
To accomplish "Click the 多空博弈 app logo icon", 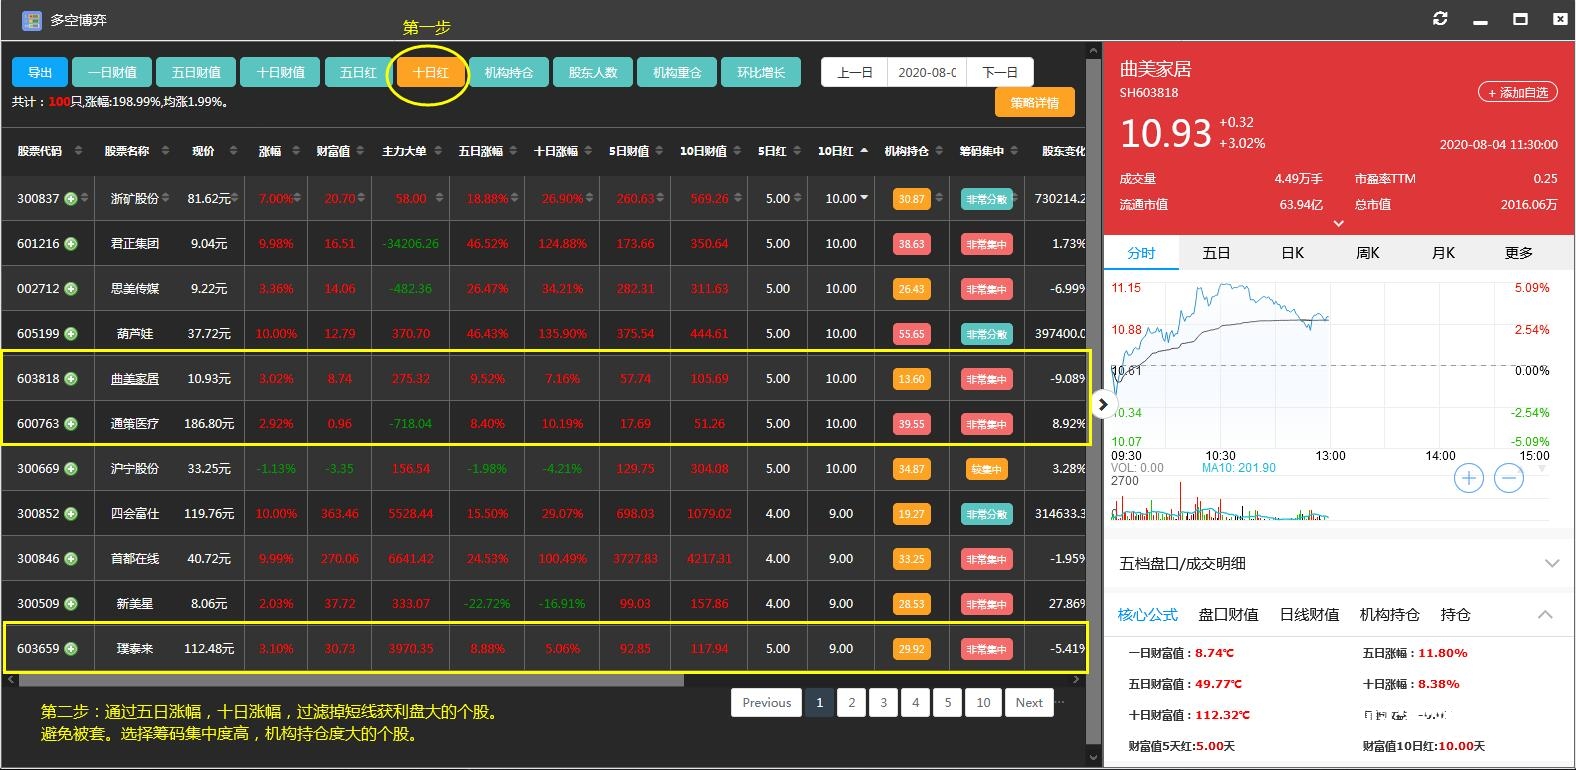I will [x=32, y=20].
